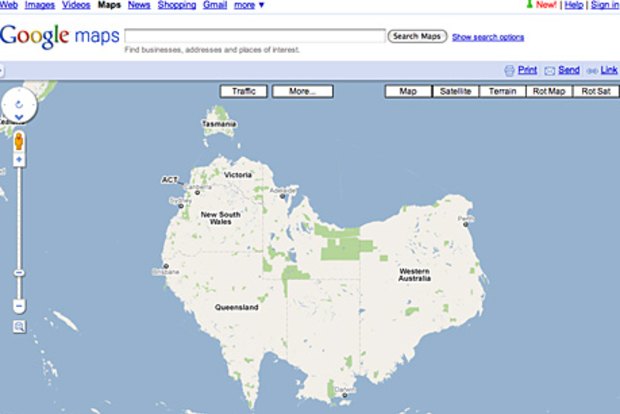The image size is (620, 414).
Task: Open Gmail from the top navigation bar
Action: pyautogui.click(x=214, y=5)
